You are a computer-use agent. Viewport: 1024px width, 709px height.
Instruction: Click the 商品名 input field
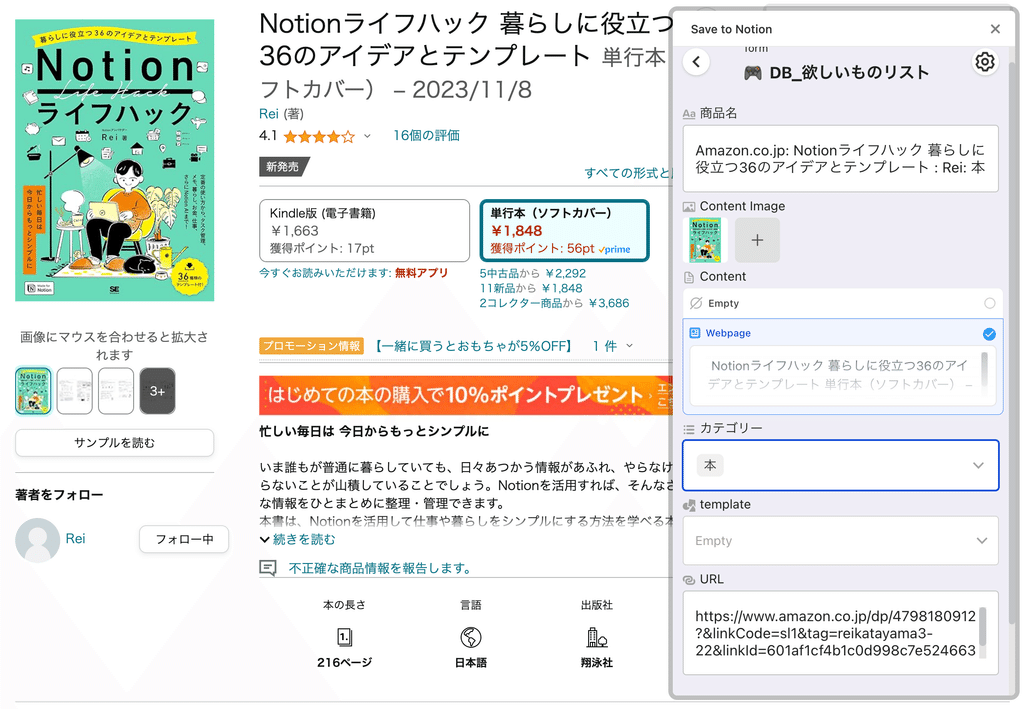coord(840,159)
